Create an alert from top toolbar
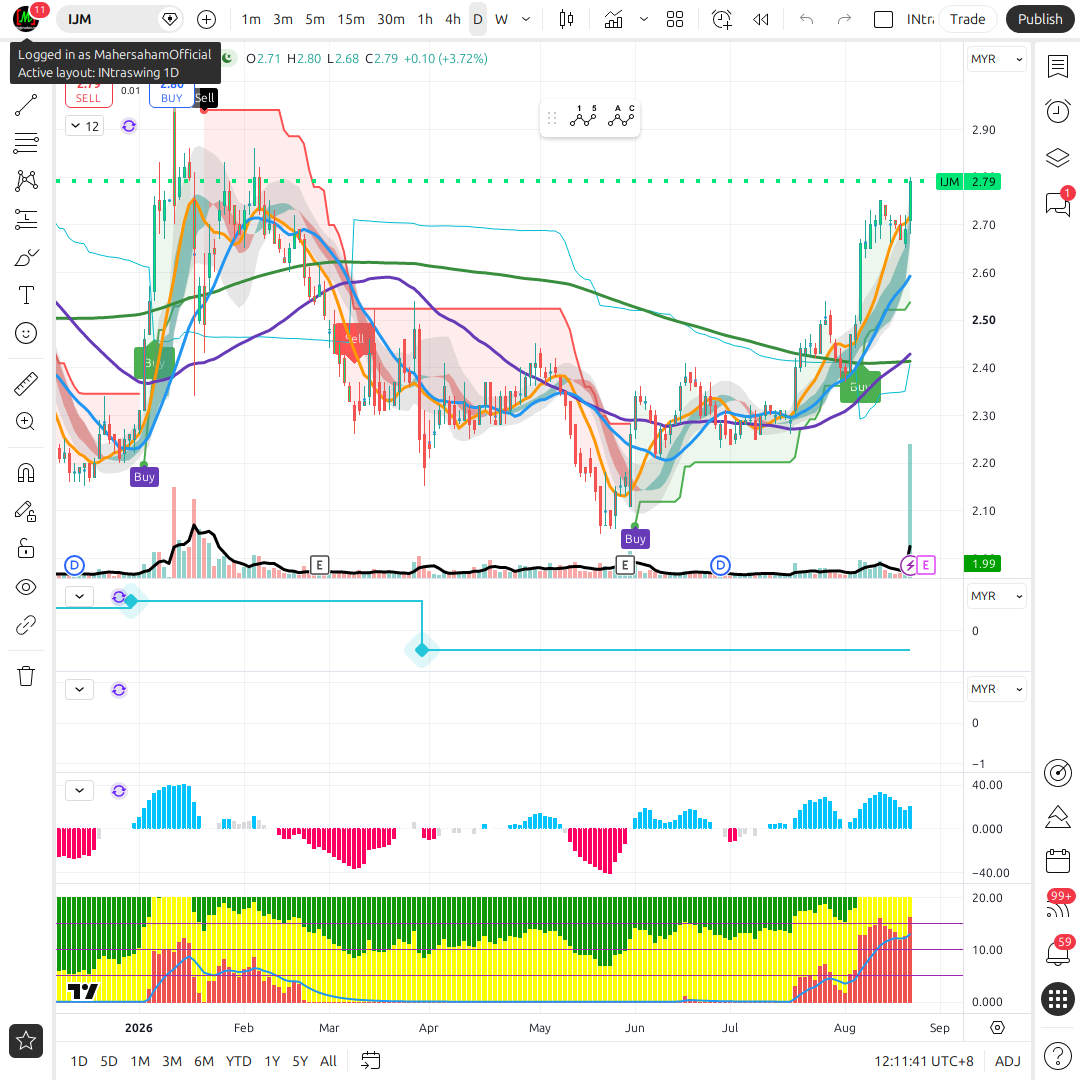1080x1080 pixels. [x=721, y=19]
